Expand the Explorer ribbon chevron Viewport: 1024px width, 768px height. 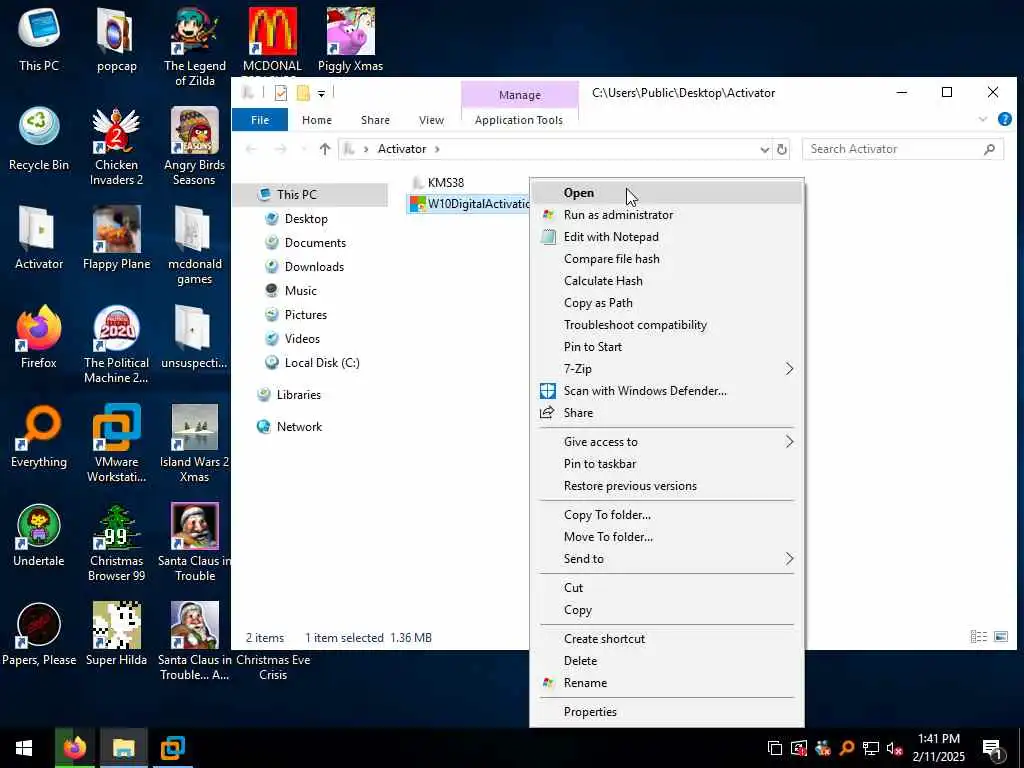click(x=982, y=120)
